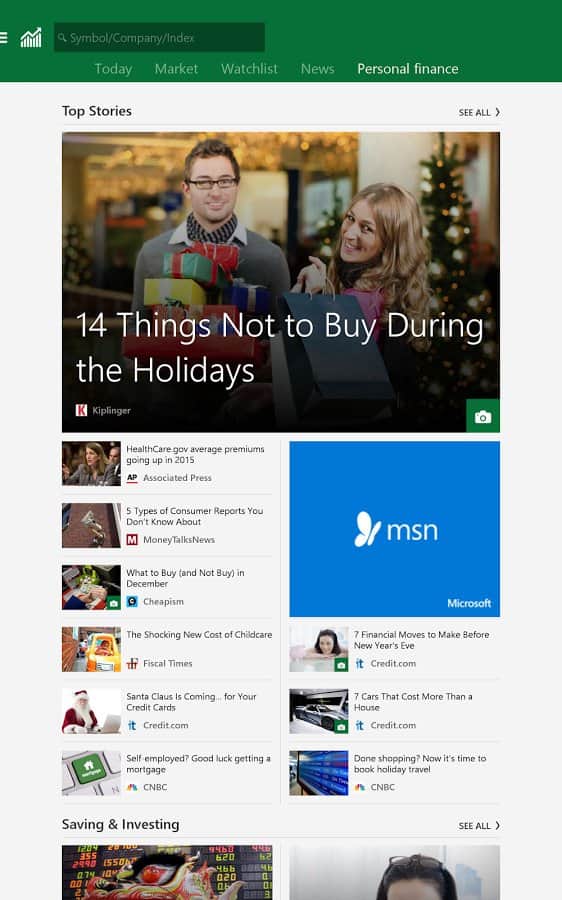Open the Watchlist tab

click(x=249, y=69)
